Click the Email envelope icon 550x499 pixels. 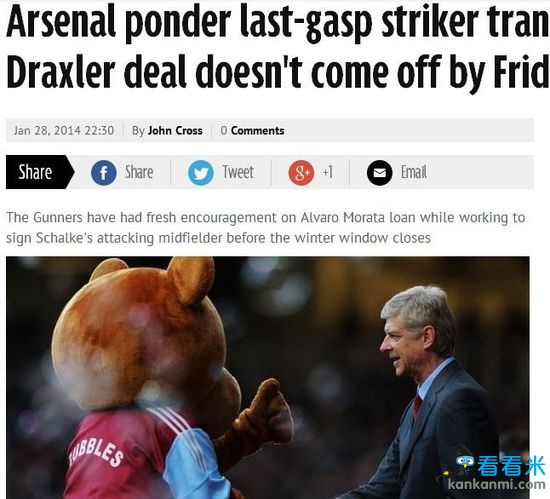[380, 173]
